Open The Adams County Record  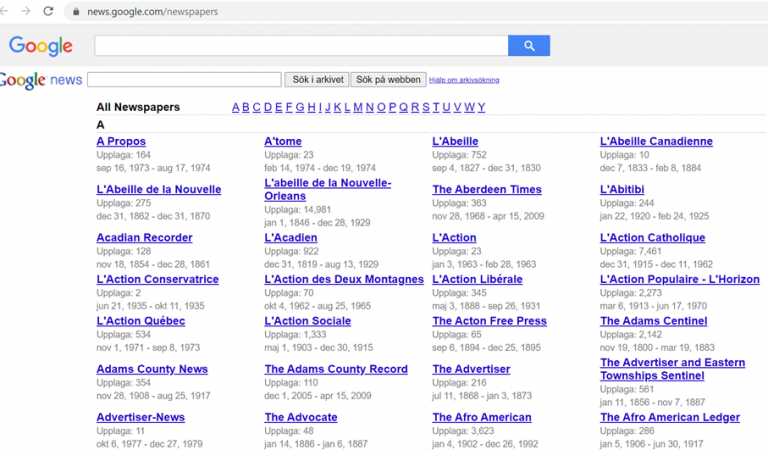point(336,369)
